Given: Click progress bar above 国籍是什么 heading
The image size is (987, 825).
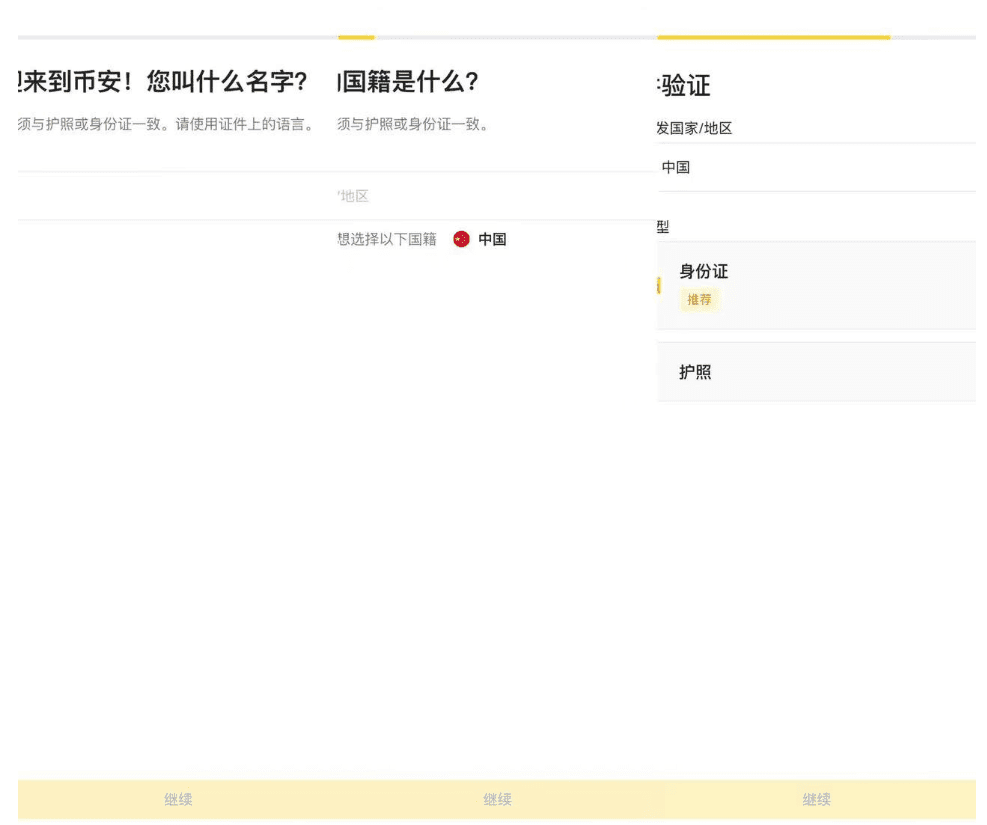Looking at the screenshot, I should (x=497, y=38).
